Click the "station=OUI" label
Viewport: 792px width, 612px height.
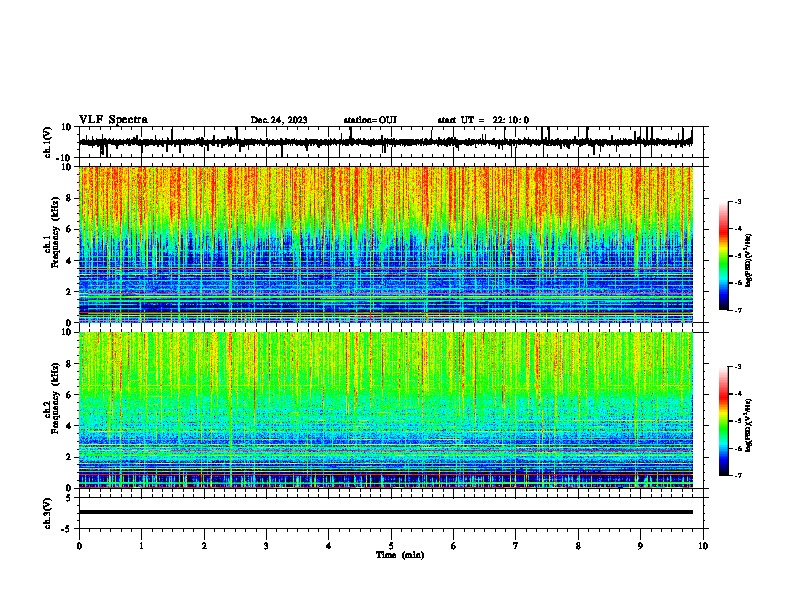[x=370, y=120]
